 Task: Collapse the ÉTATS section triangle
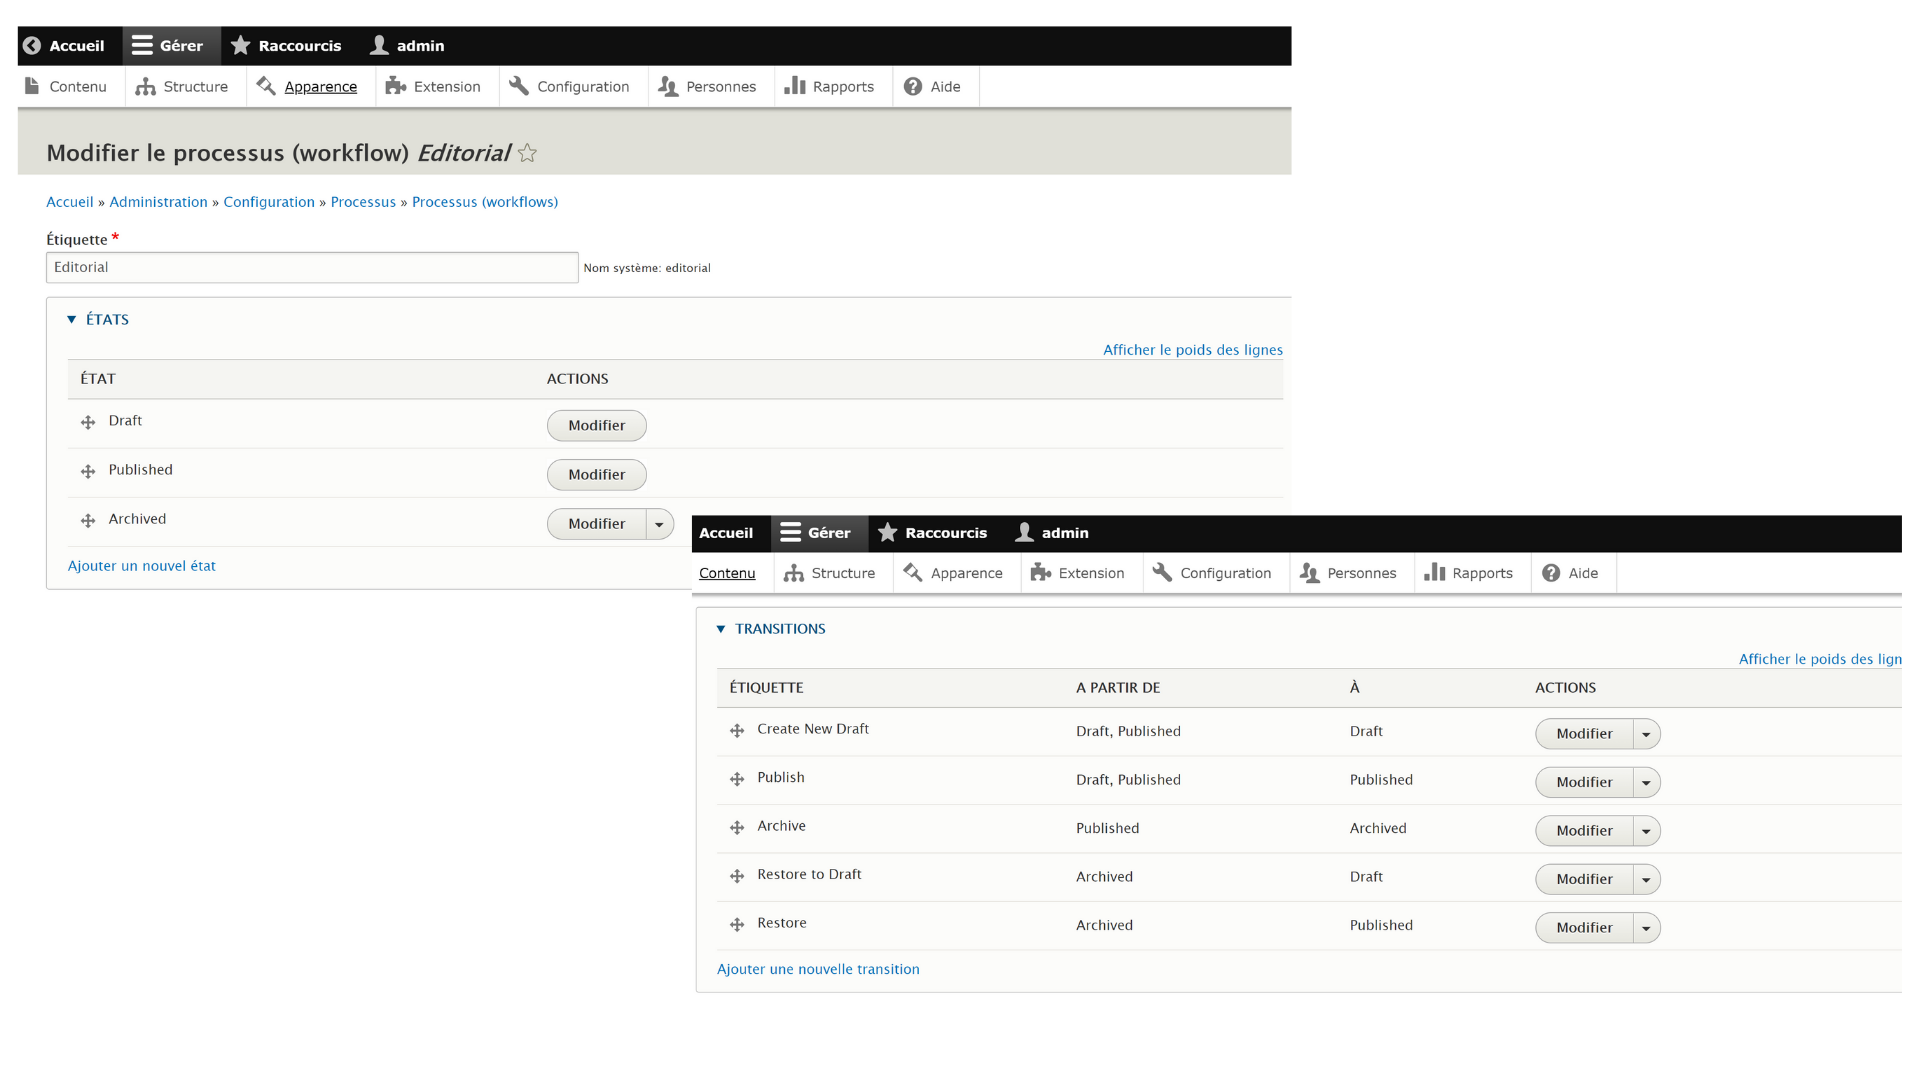pyautogui.click(x=70, y=319)
